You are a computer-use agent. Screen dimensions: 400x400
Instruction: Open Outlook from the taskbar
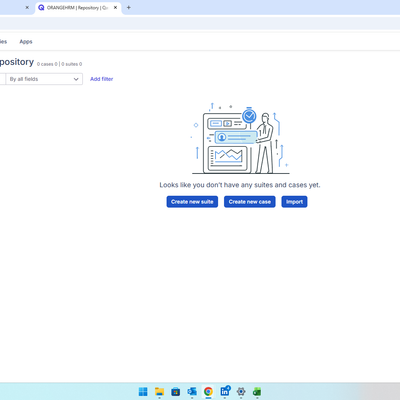pos(192,392)
